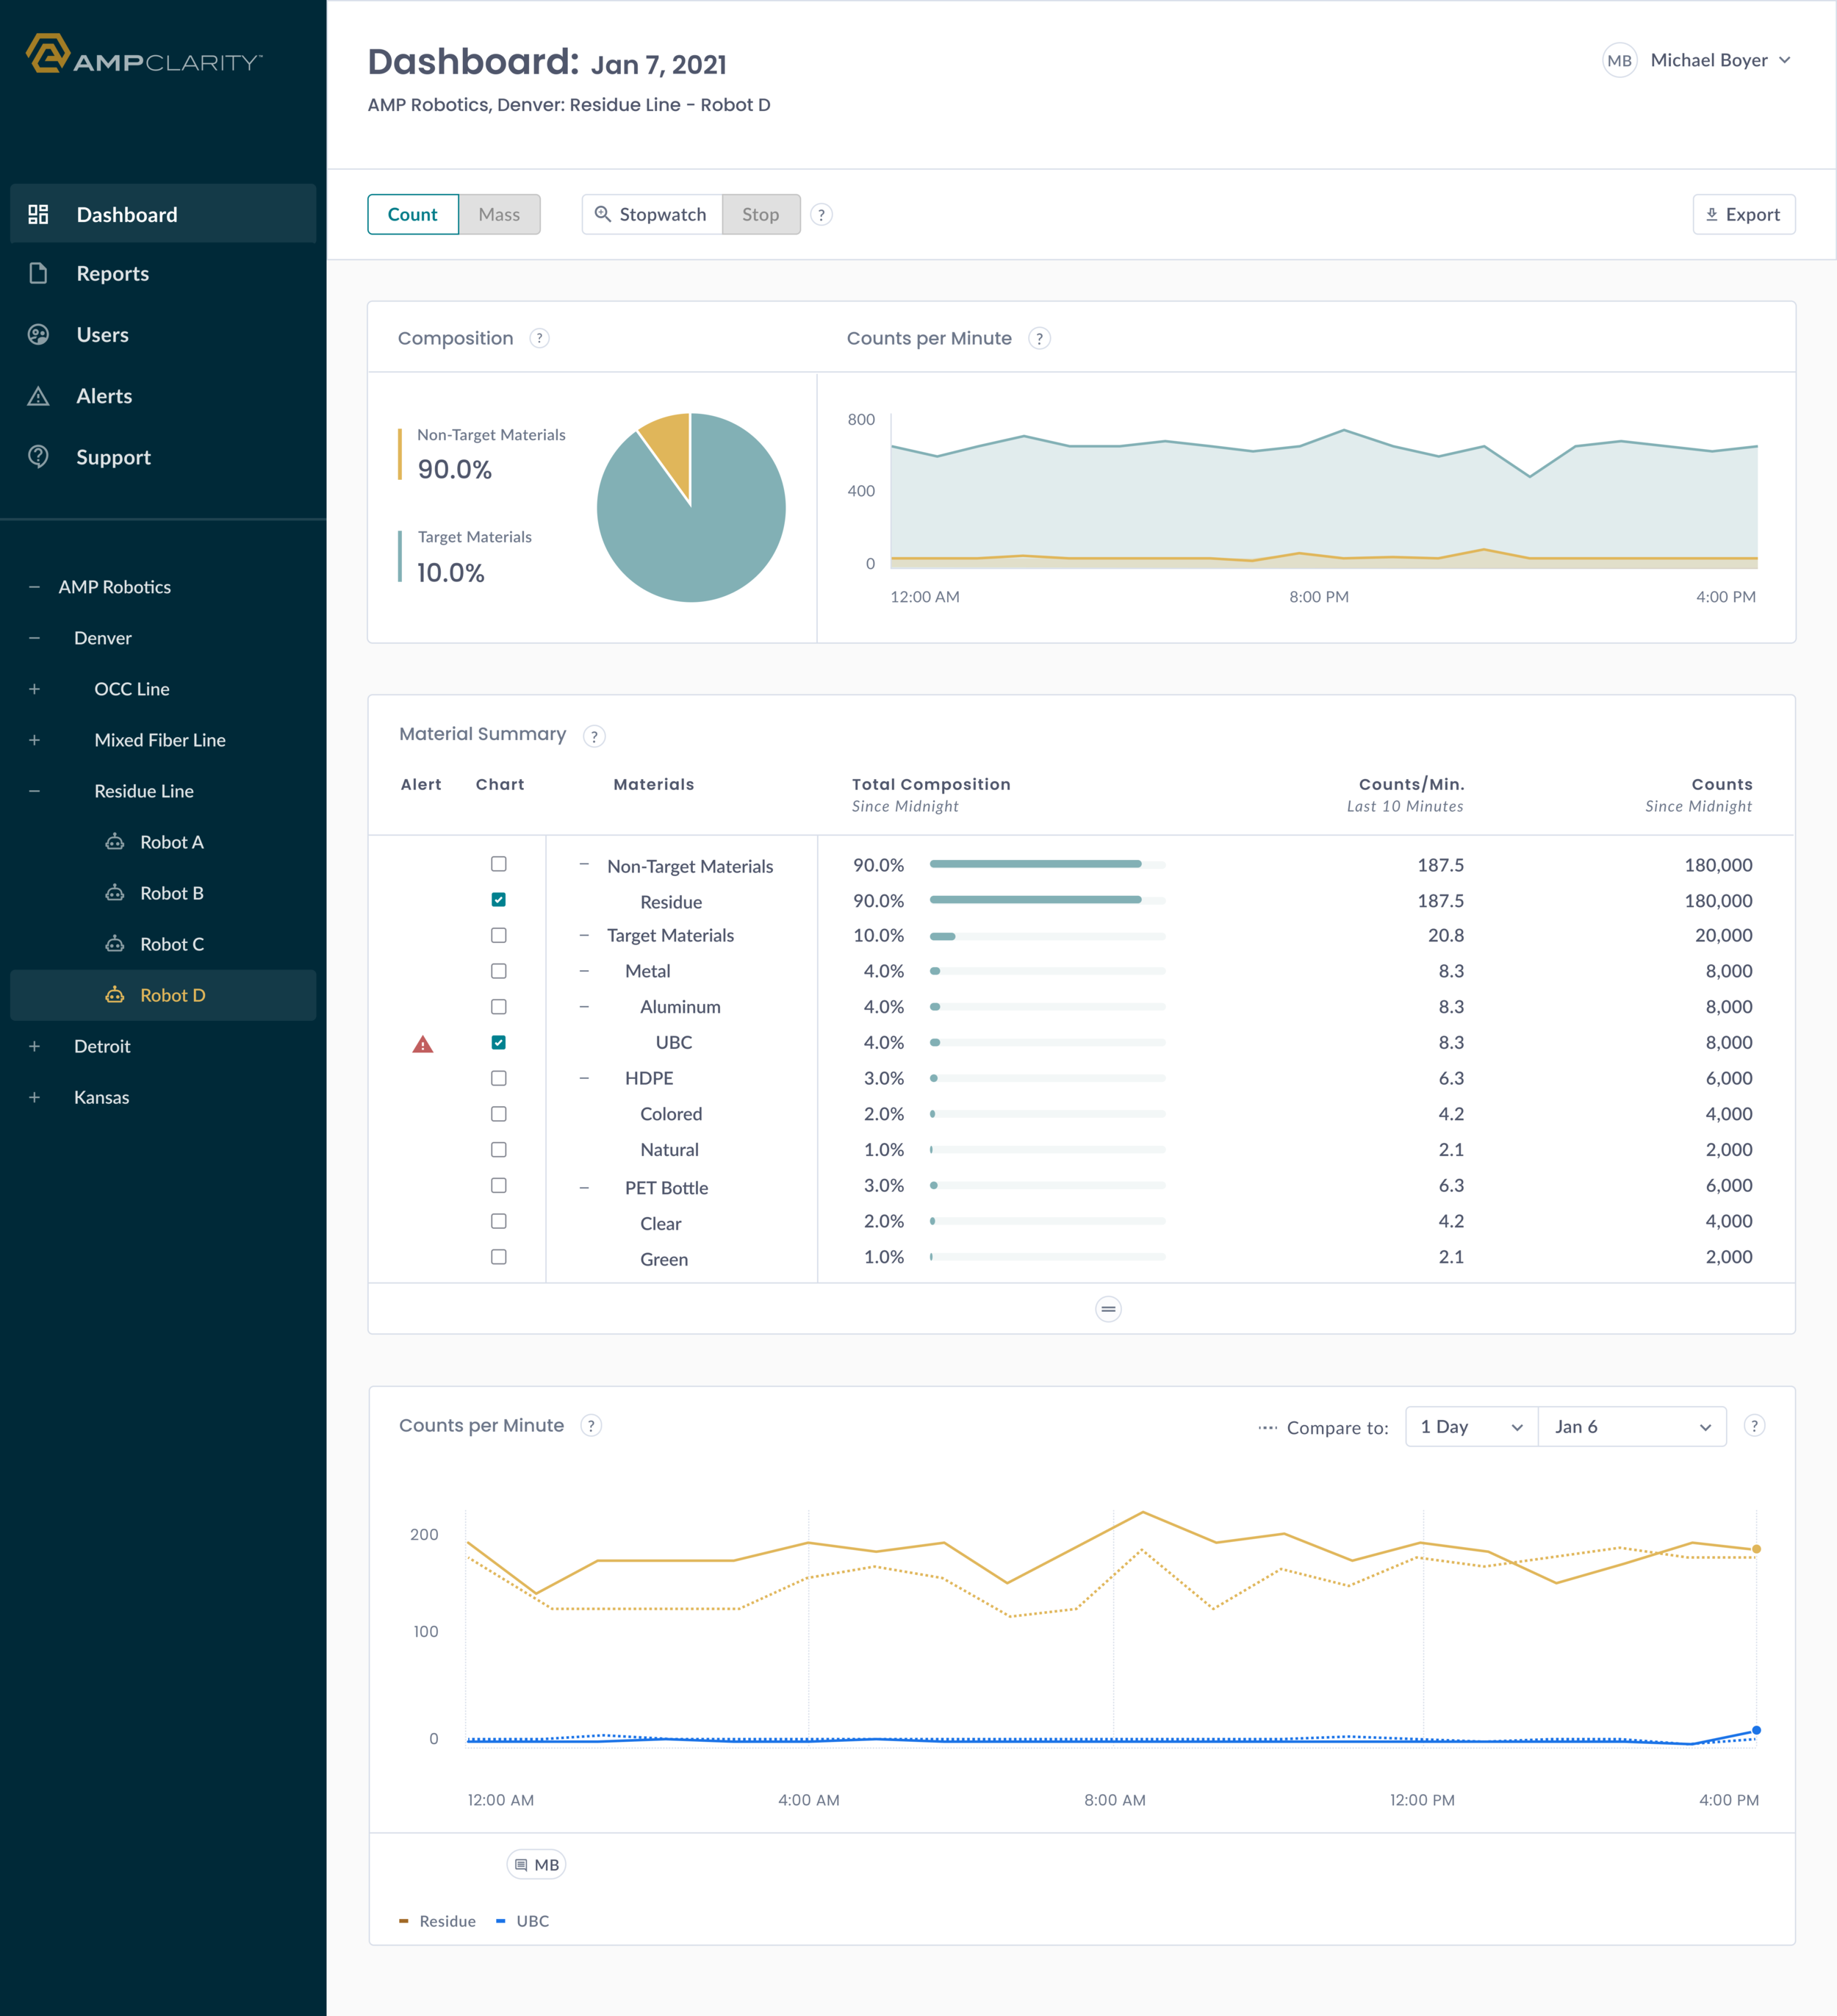Click the Support icon in sidebar
1837x2016 pixels.
pyautogui.click(x=38, y=457)
